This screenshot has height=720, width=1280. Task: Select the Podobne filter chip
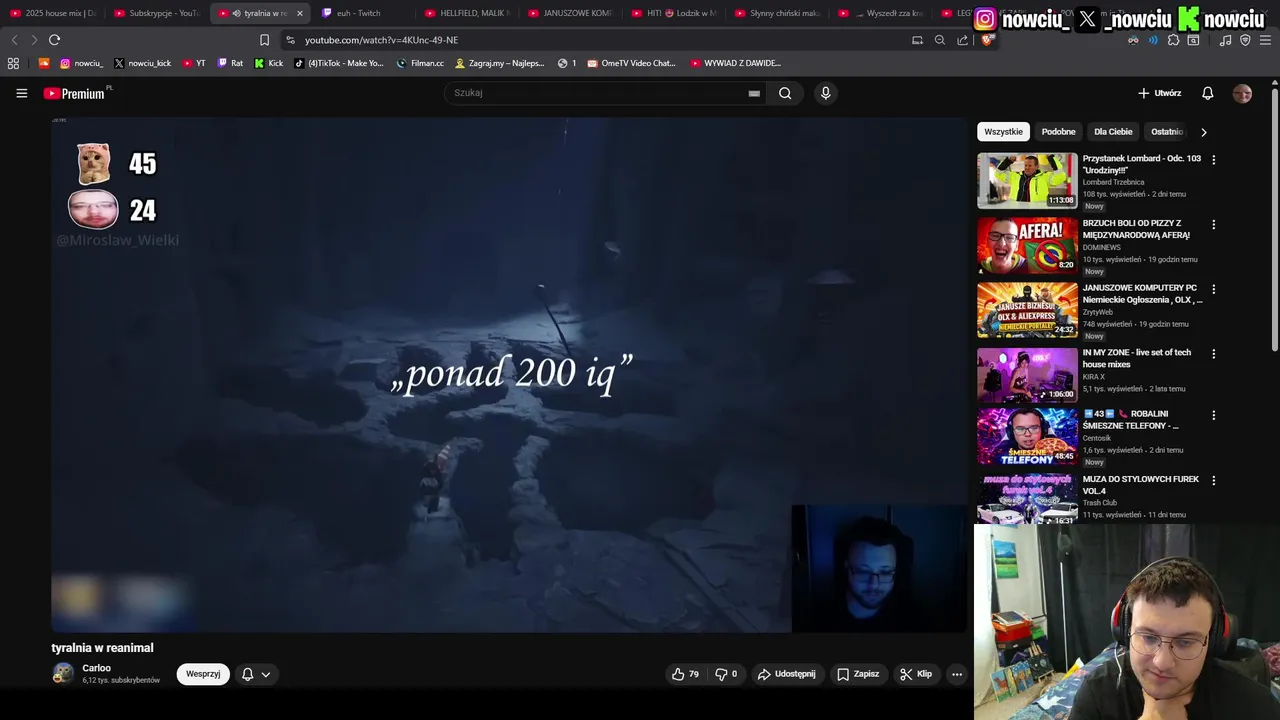coord(1058,132)
